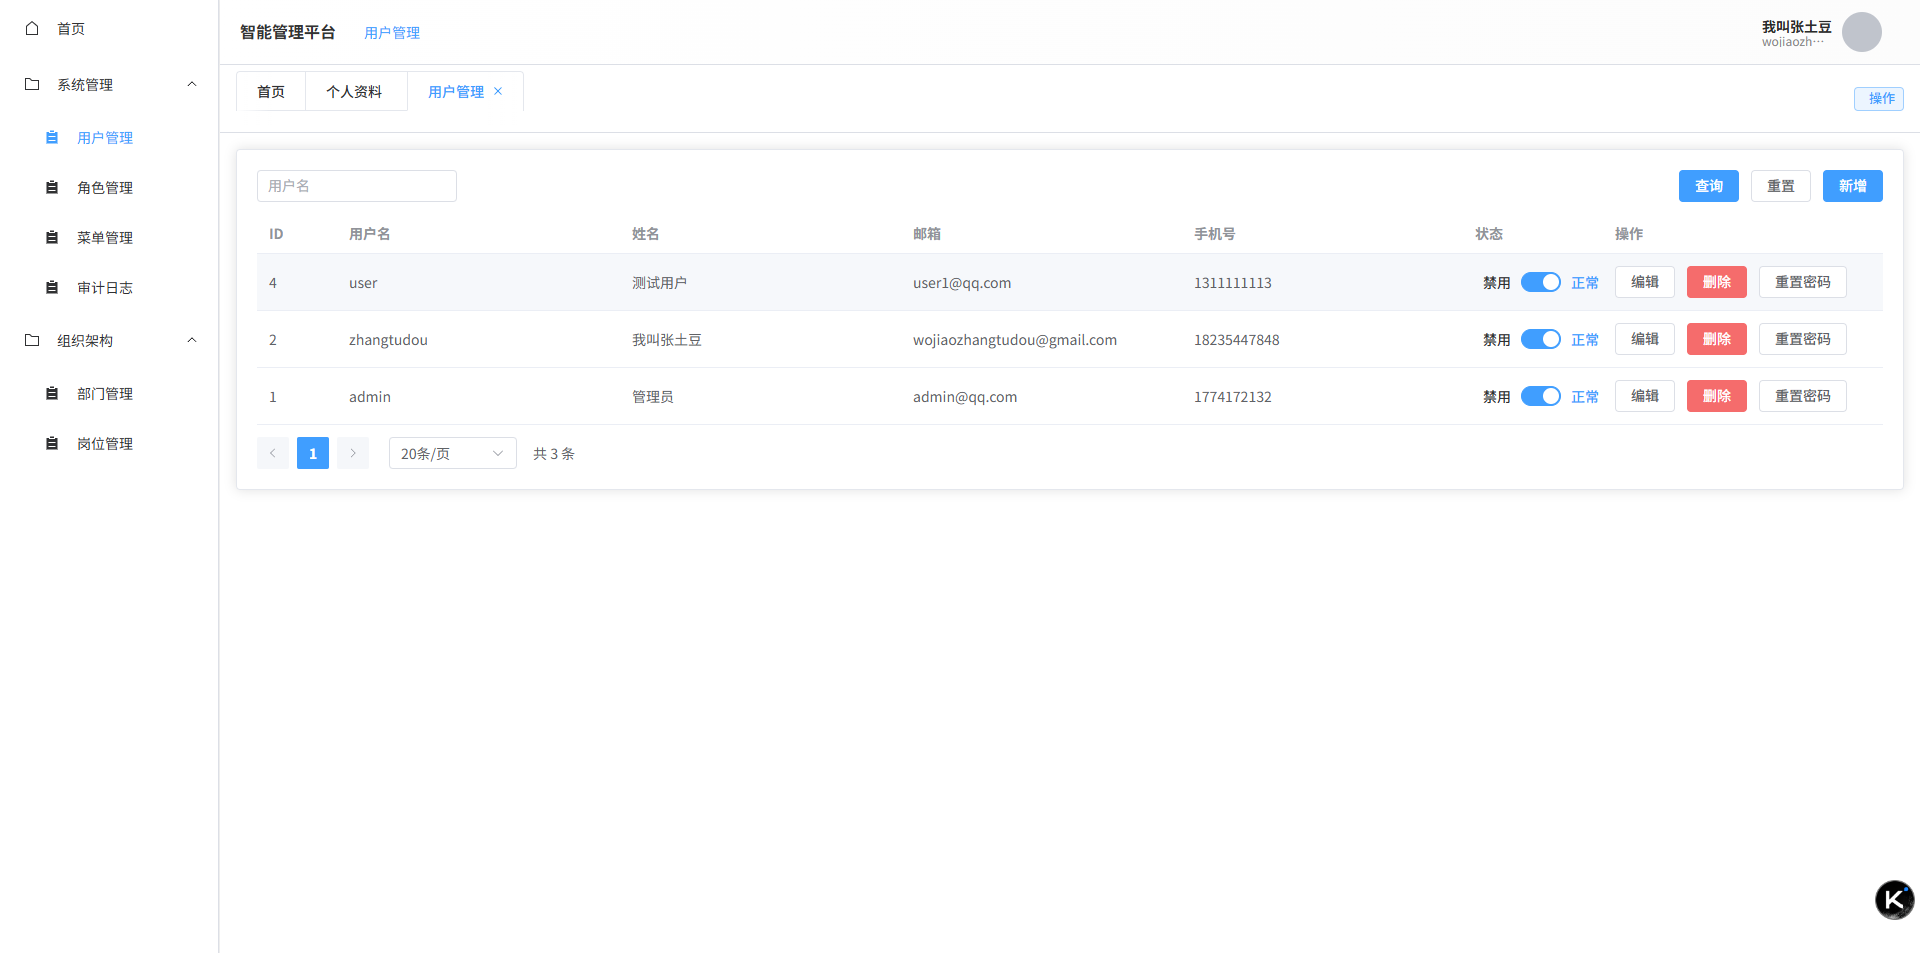Open the 首页 sidebar menu item

tap(109, 28)
